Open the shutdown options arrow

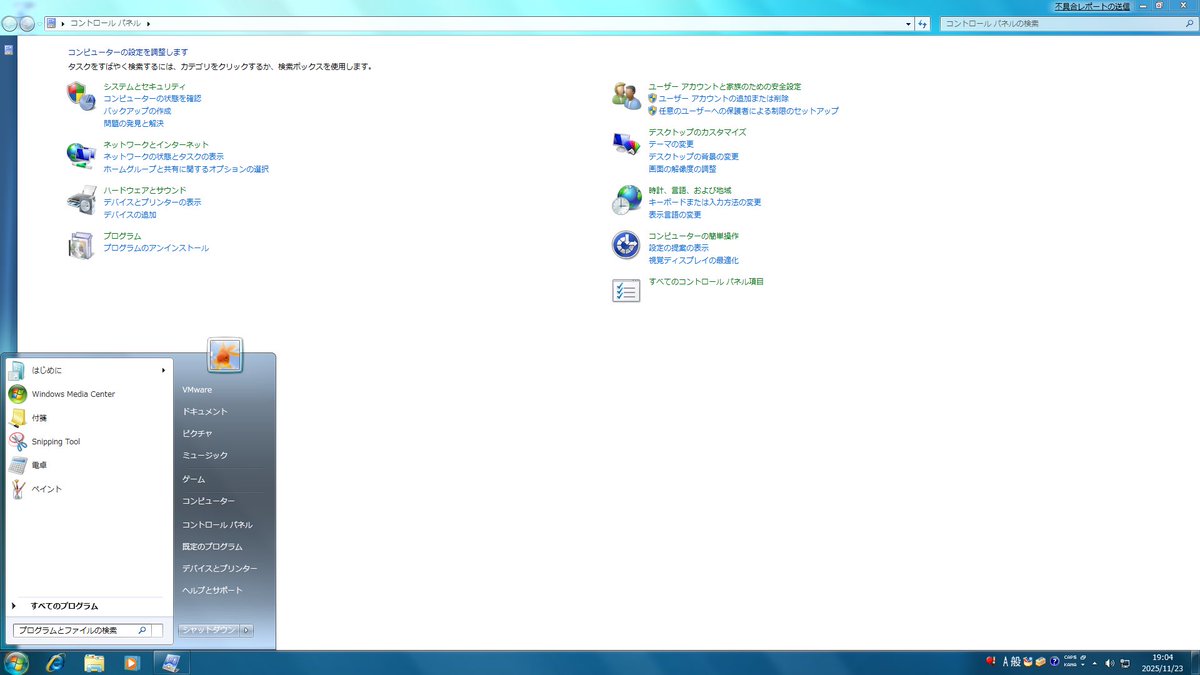pyautogui.click(x=245, y=630)
